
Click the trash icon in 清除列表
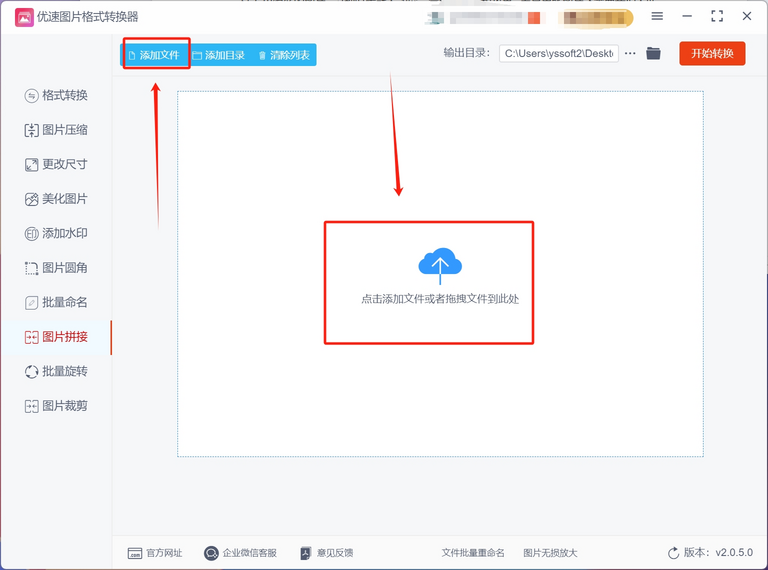(262, 56)
